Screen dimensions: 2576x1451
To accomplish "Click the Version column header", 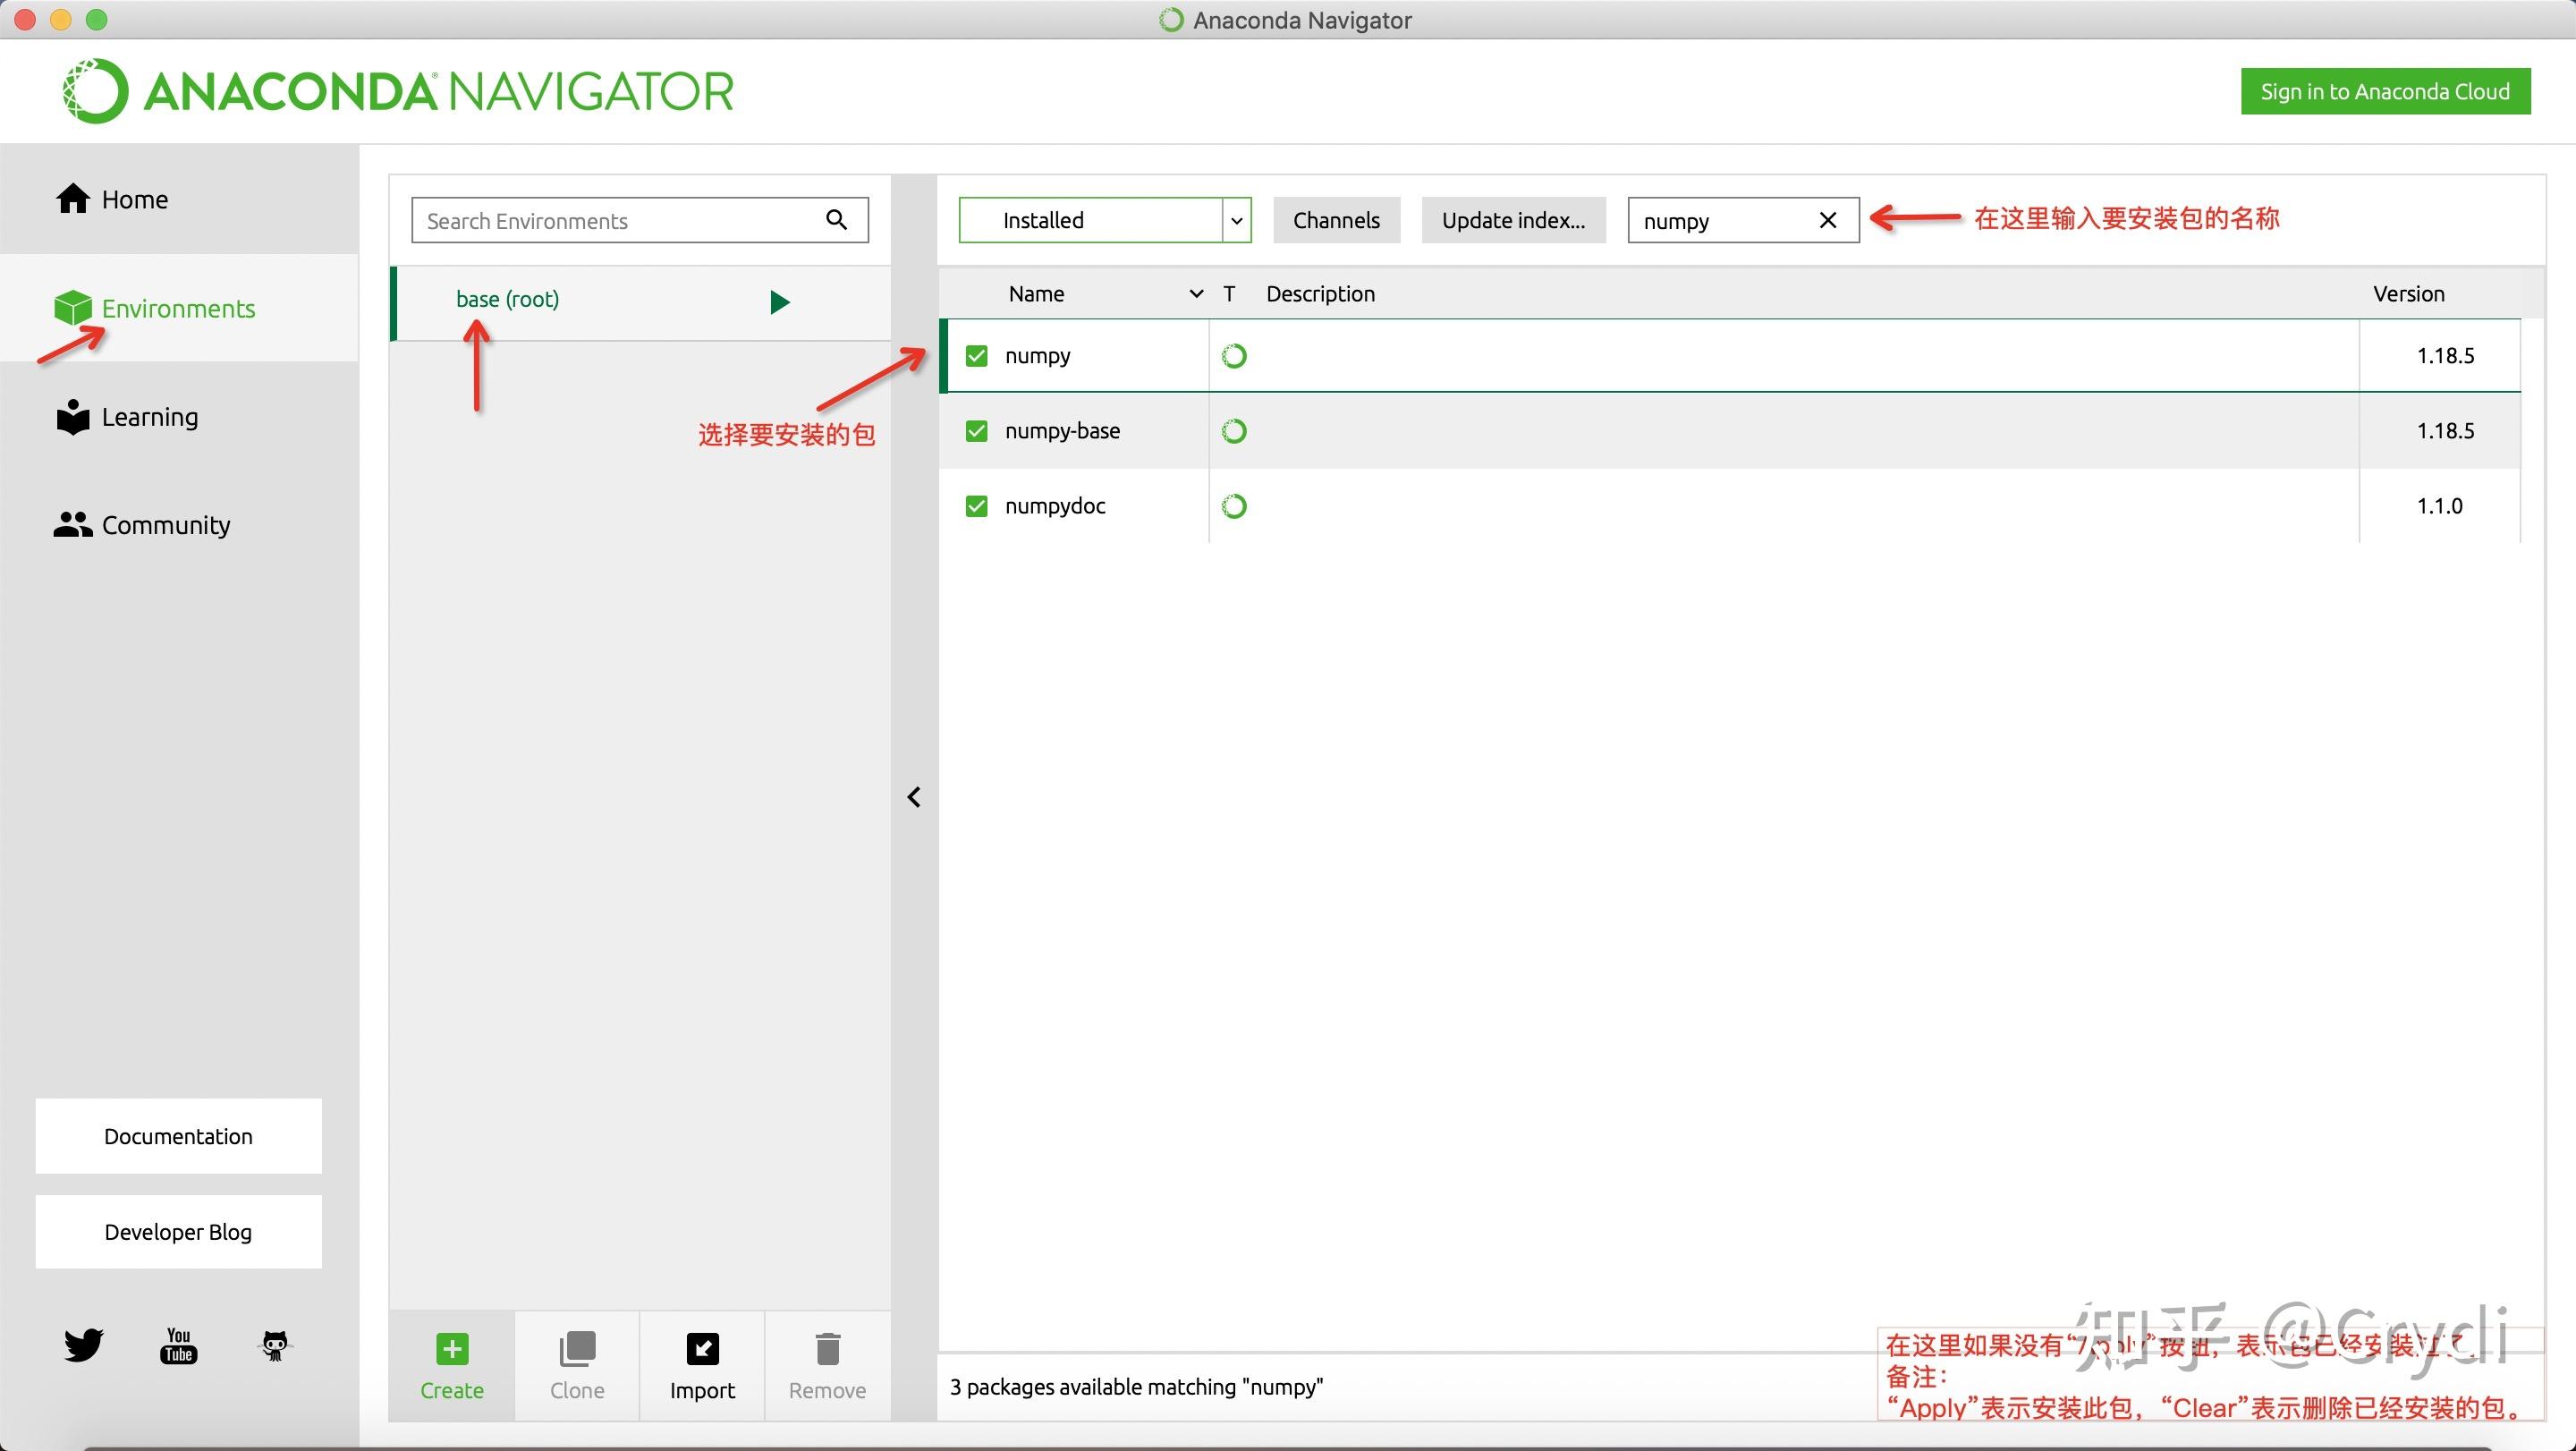I will [2409, 294].
